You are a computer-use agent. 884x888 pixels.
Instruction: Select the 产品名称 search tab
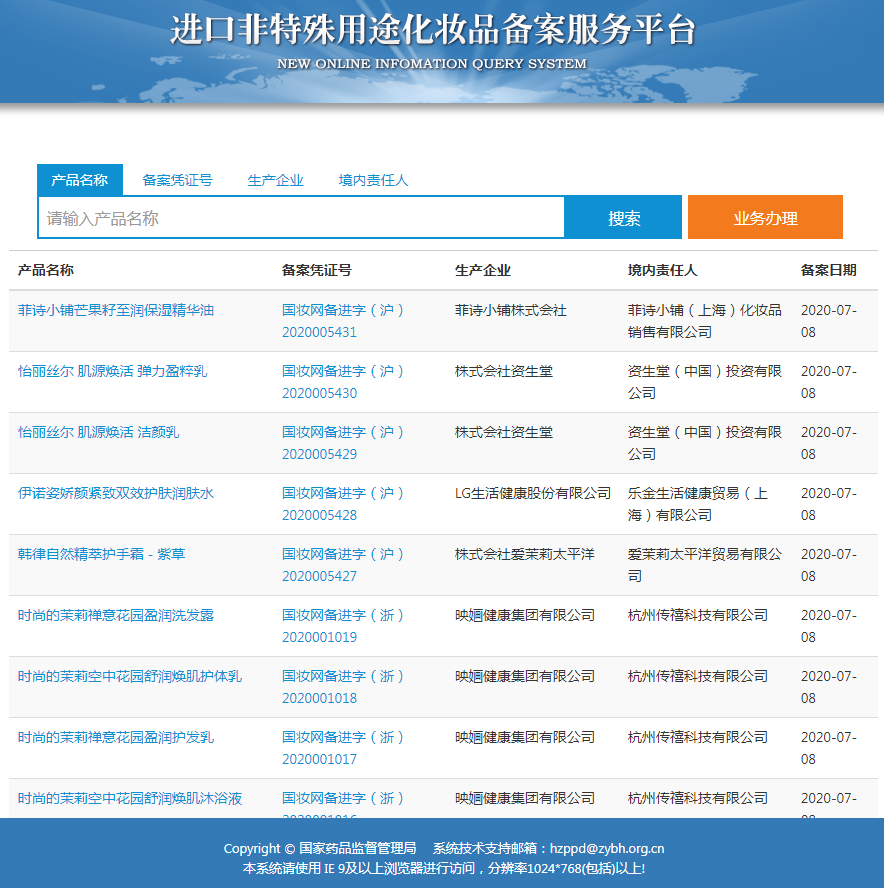pos(80,180)
